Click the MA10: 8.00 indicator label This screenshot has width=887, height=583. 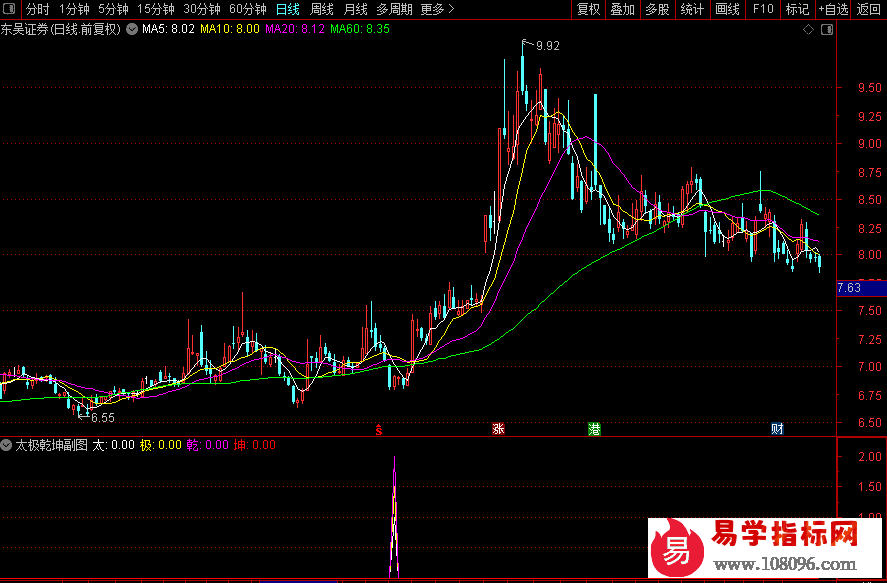click(230, 29)
